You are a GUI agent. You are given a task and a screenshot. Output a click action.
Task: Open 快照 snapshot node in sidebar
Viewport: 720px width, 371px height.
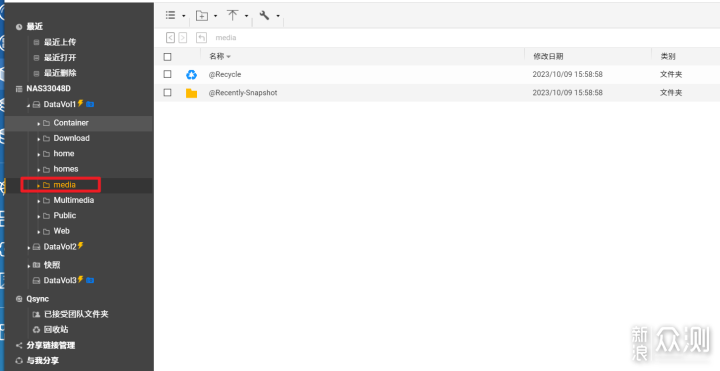tap(52, 265)
